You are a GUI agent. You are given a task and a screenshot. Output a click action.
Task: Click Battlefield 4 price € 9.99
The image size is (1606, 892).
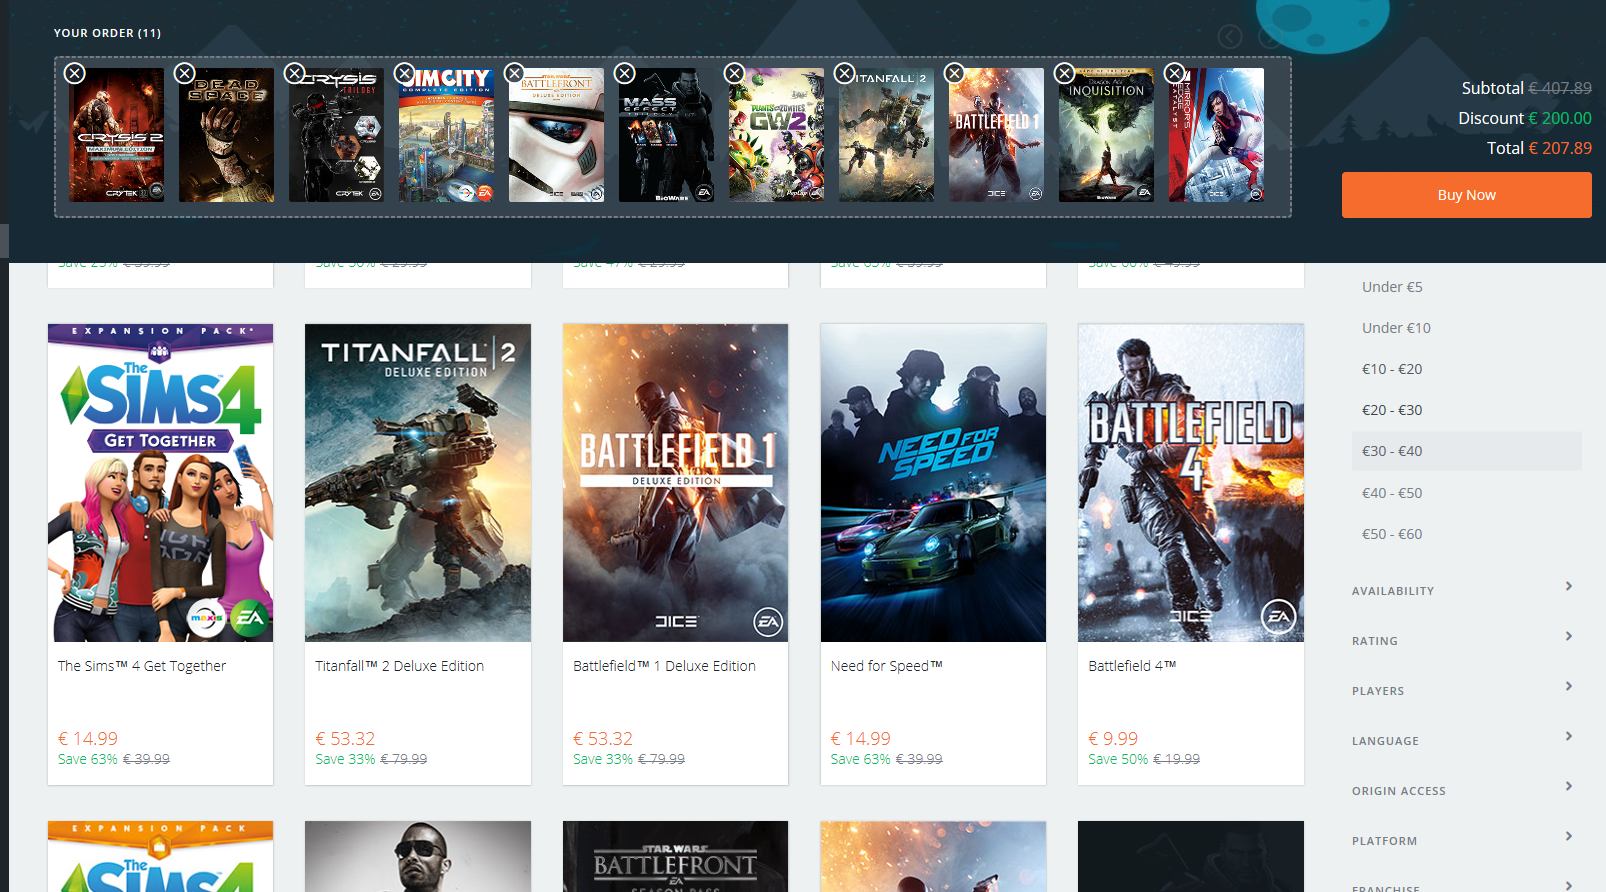(1113, 739)
